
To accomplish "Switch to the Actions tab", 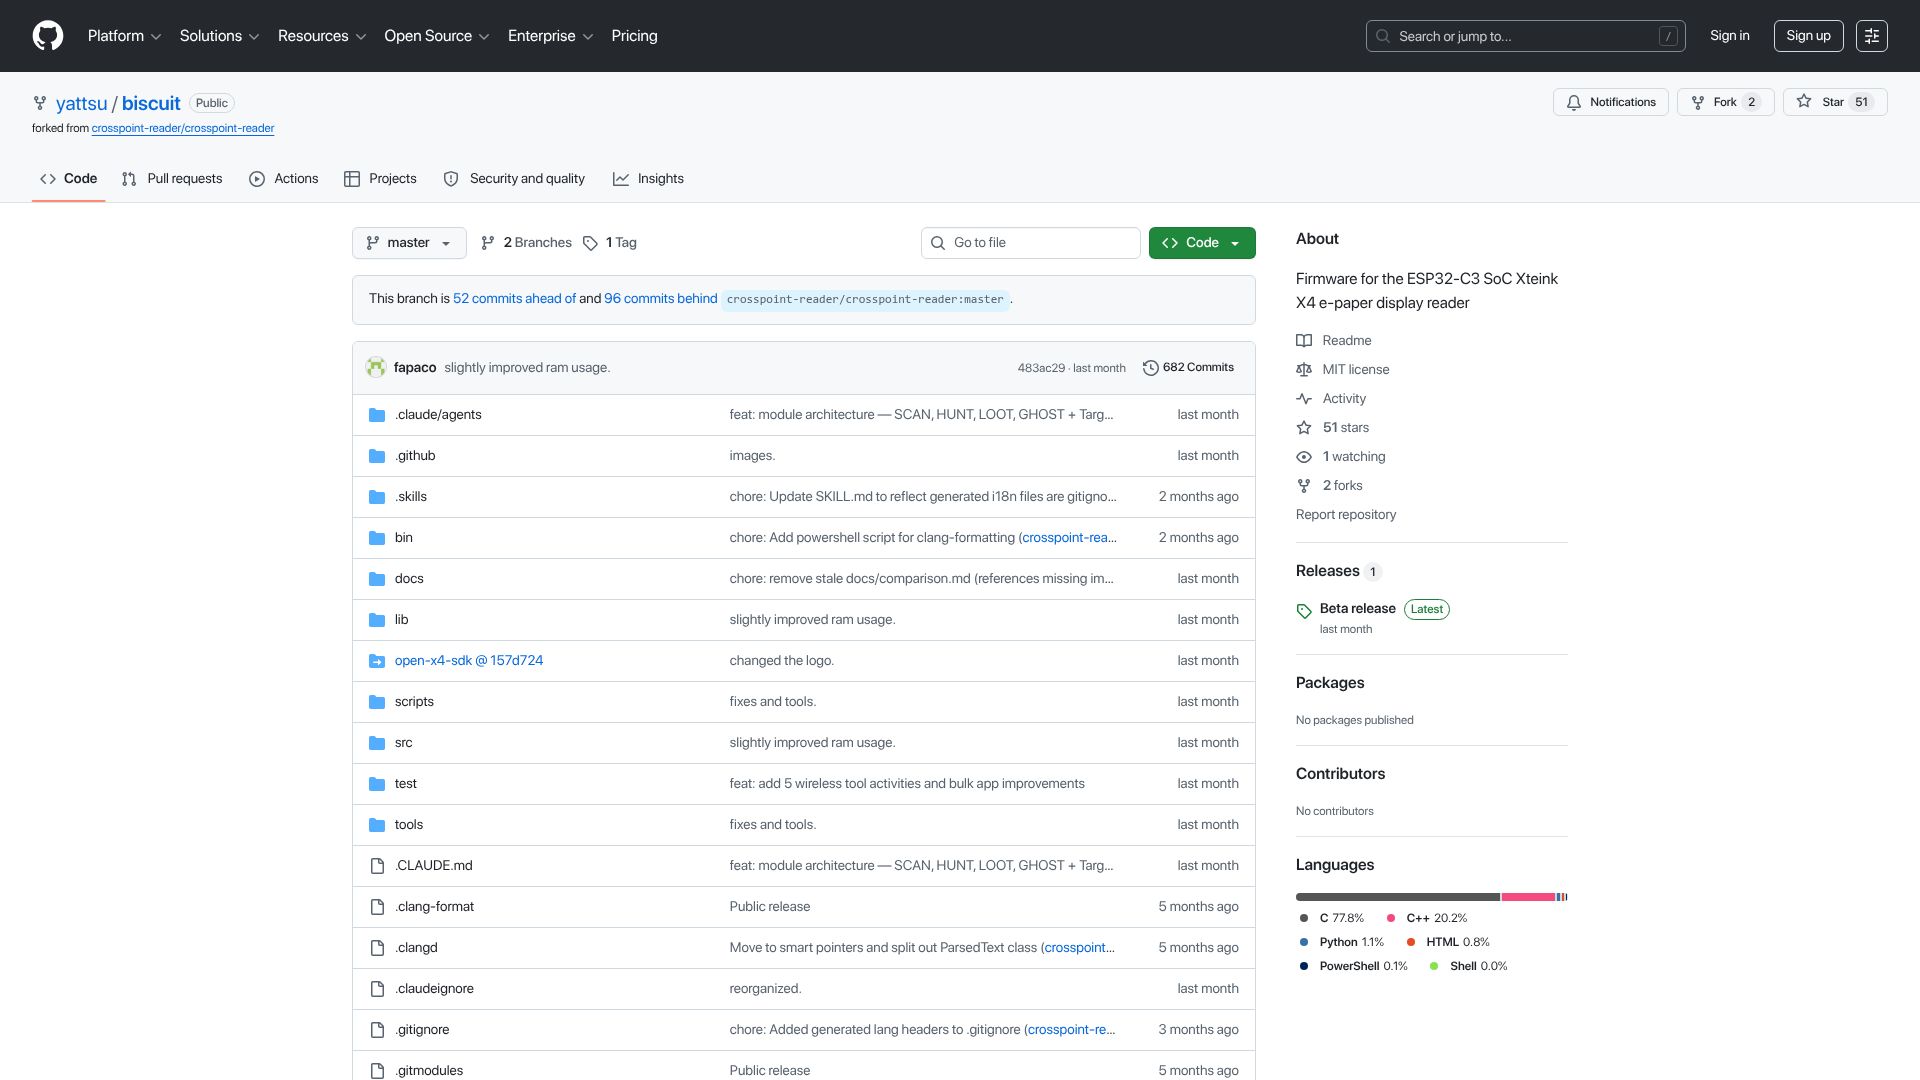I will click(284, 179).
